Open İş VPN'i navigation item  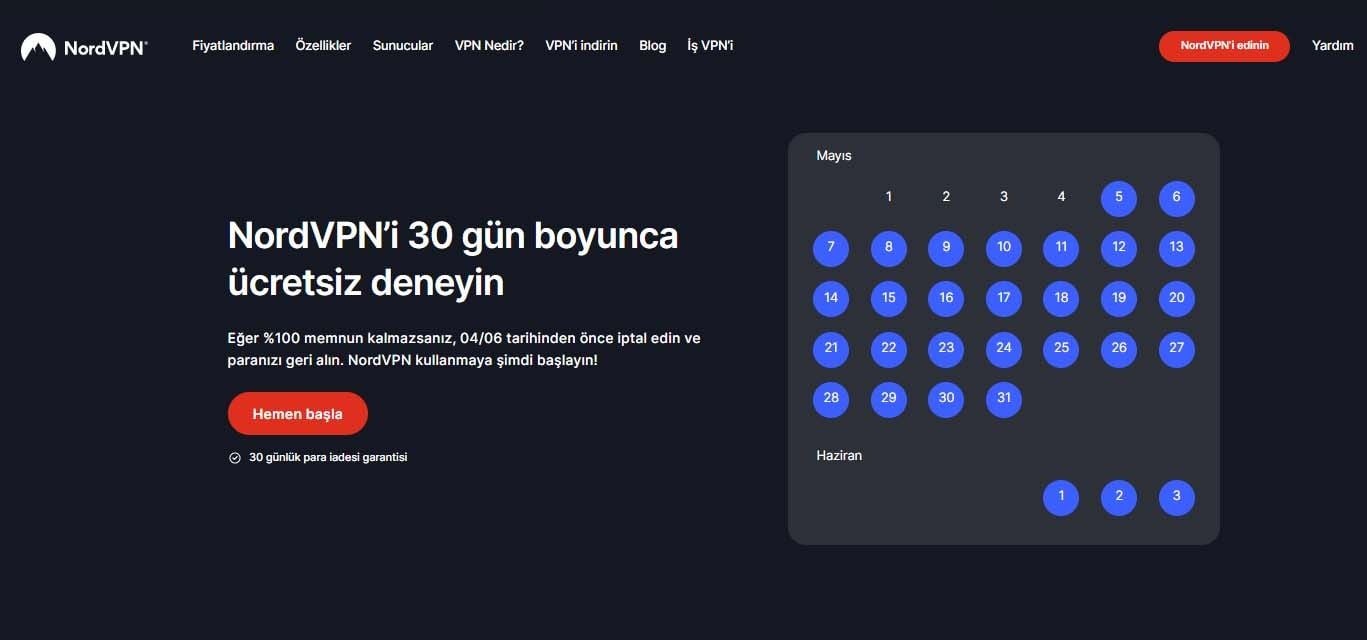710,46
